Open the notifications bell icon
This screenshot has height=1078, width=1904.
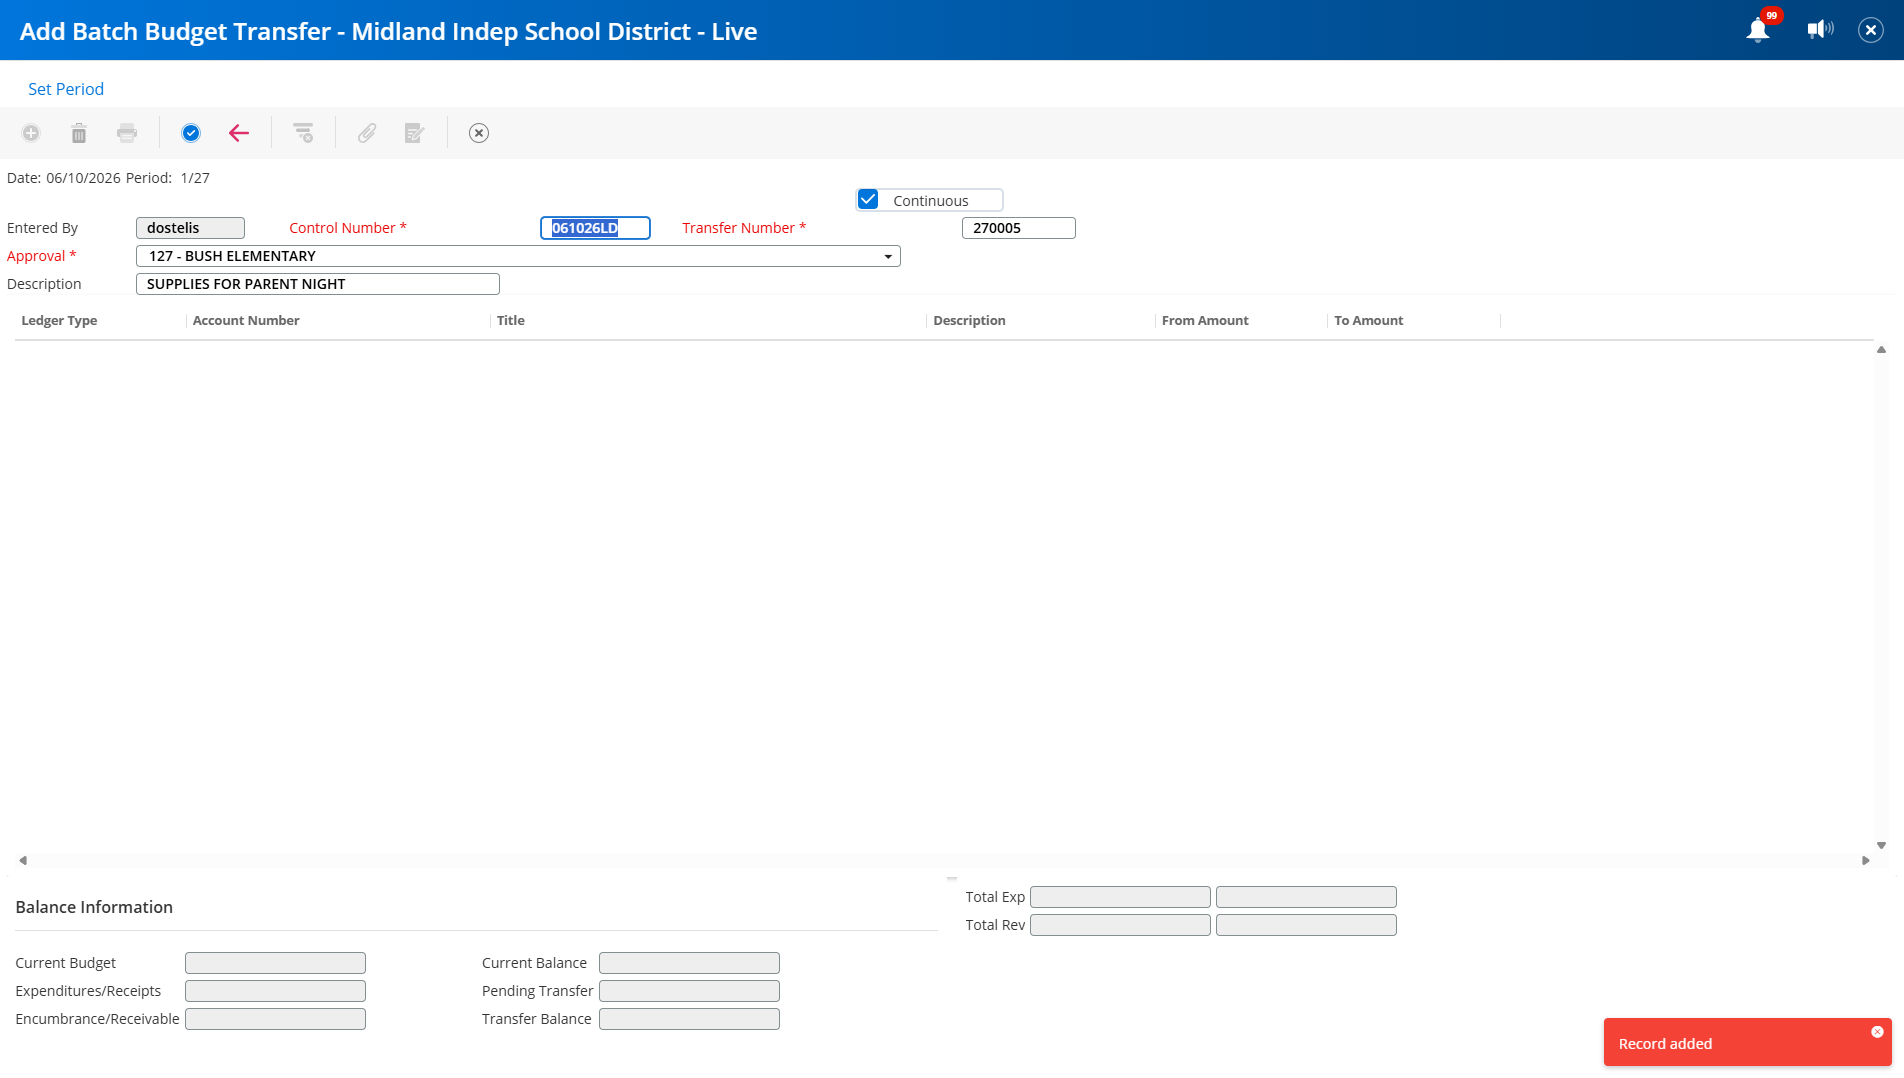click(1758, 30)
